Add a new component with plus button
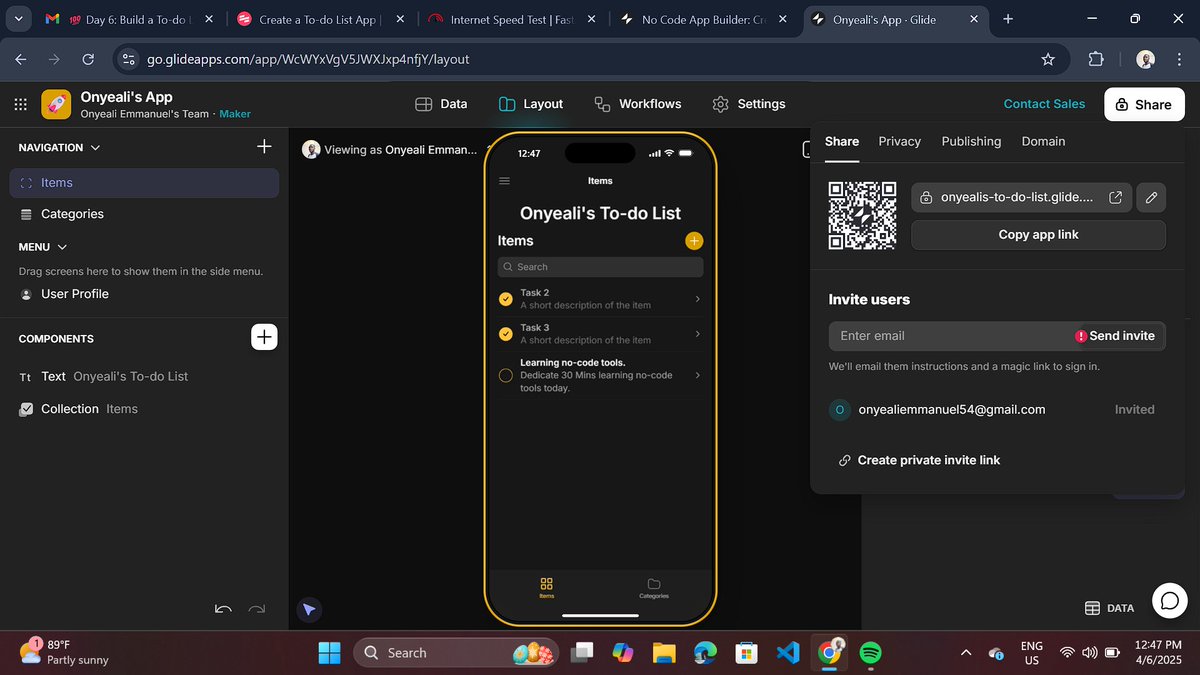This screenshot has width=1200, height=675. [x=264, y=337]
